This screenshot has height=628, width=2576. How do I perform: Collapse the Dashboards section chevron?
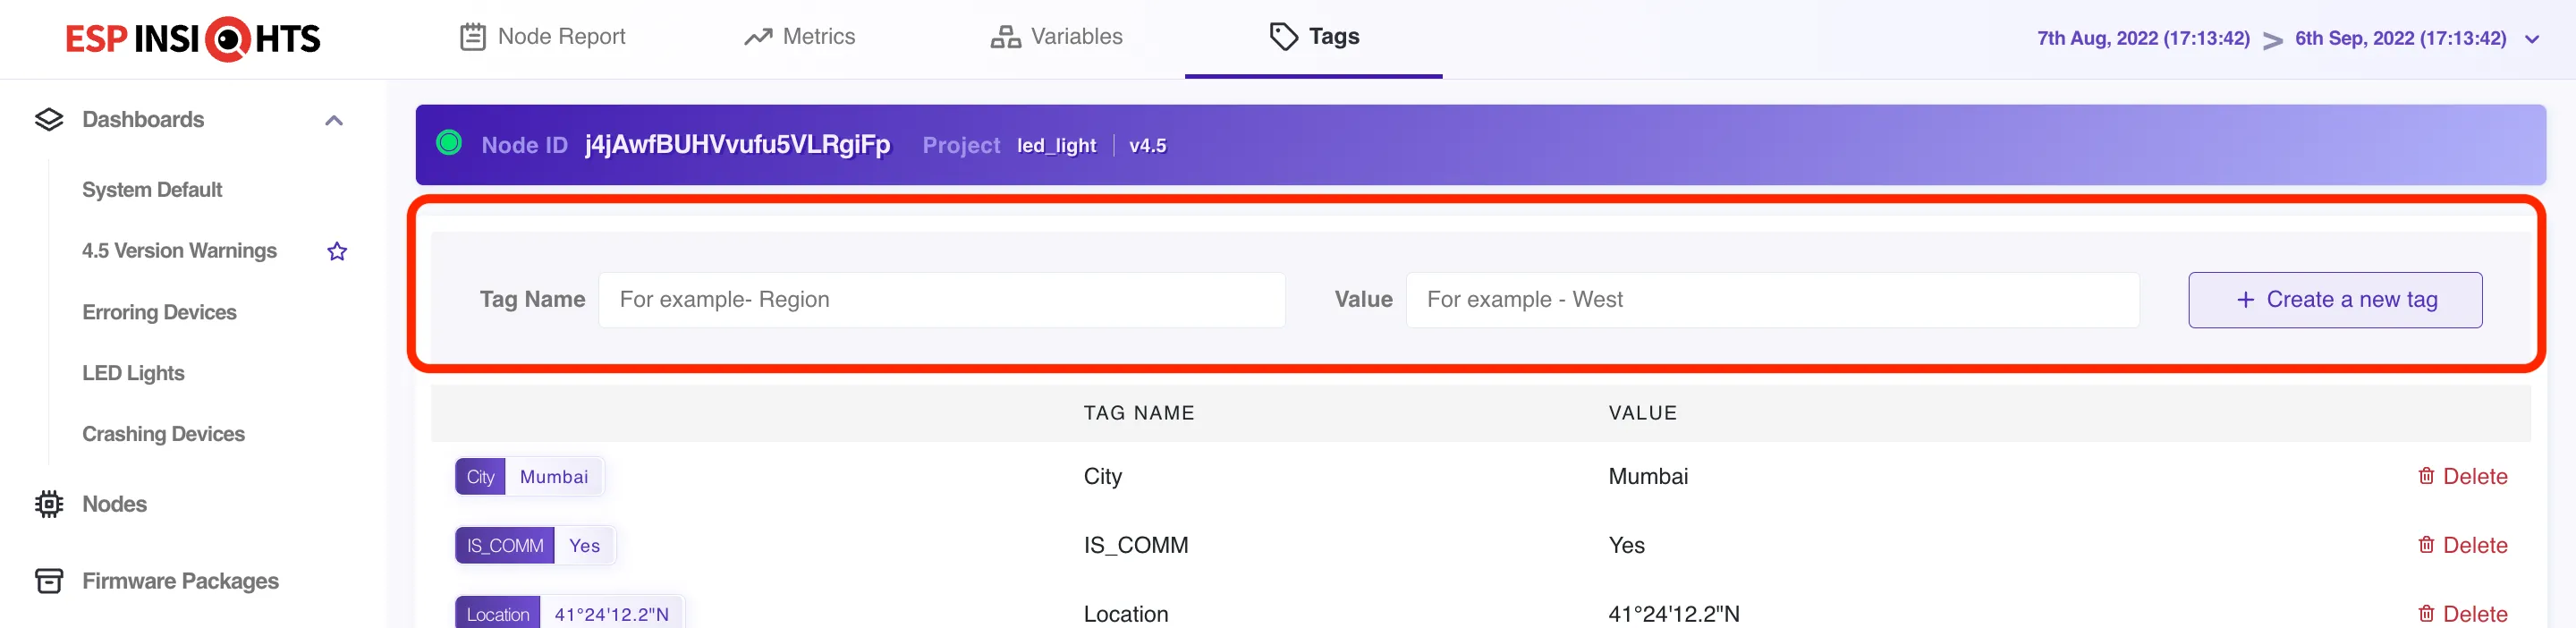[x=334, y=121]
